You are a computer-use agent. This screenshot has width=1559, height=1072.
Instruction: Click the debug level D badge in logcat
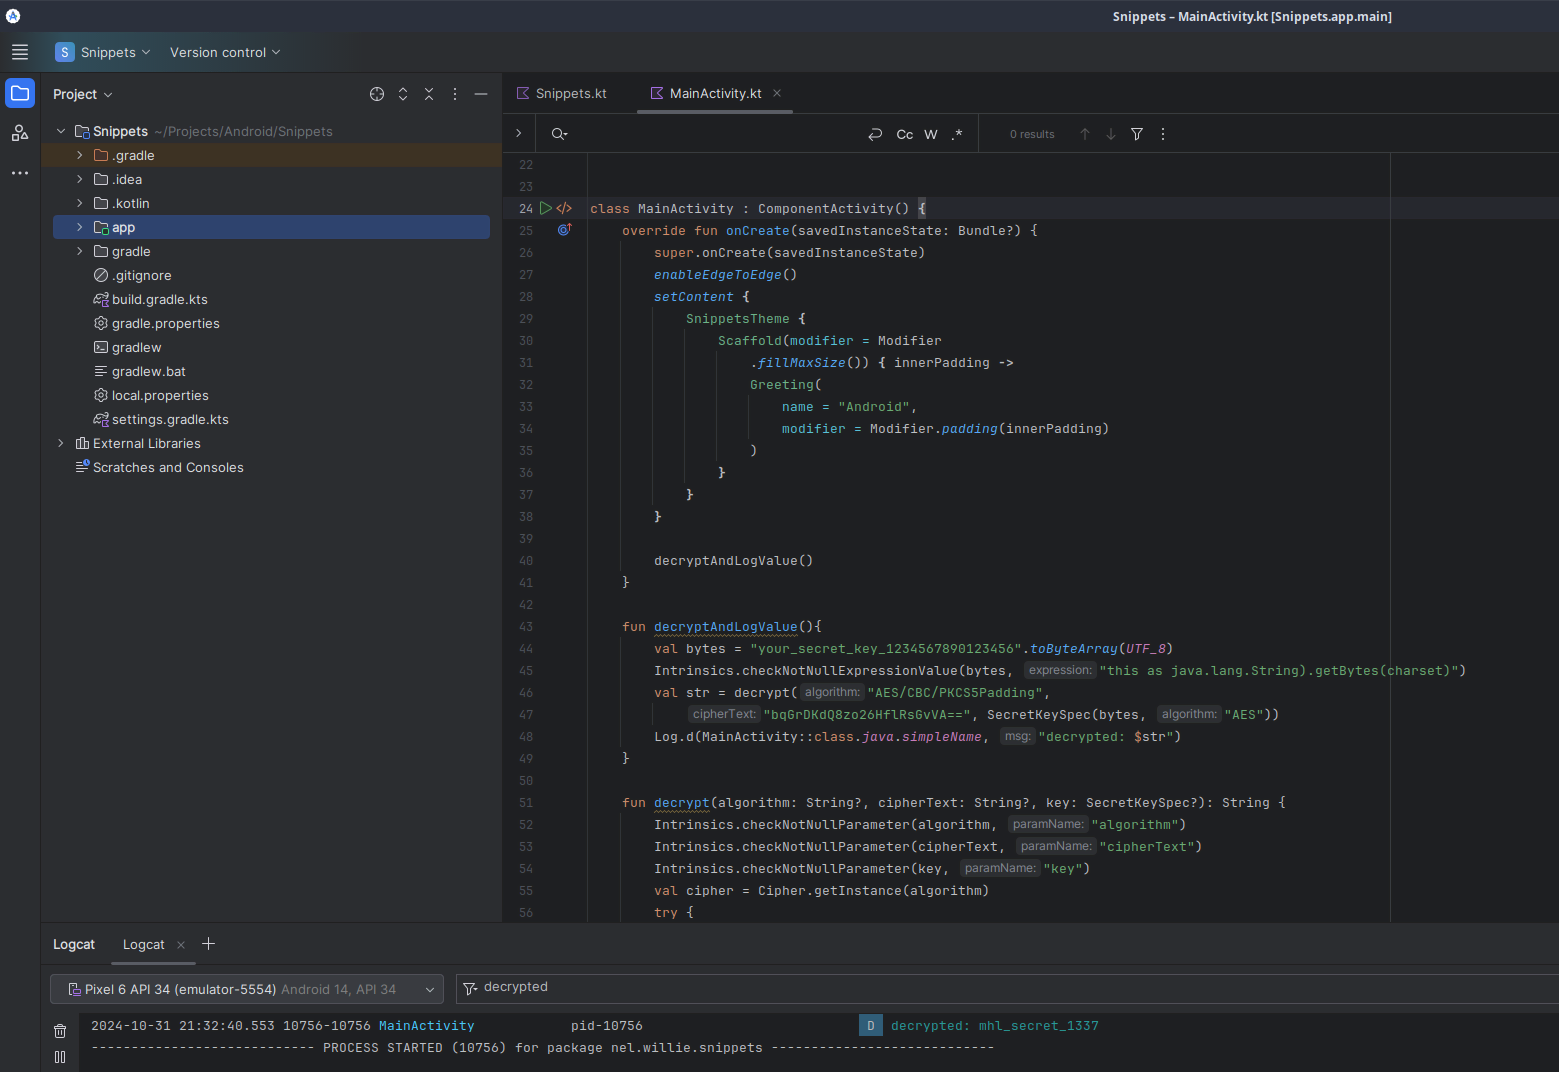(x=870, y=1025)
